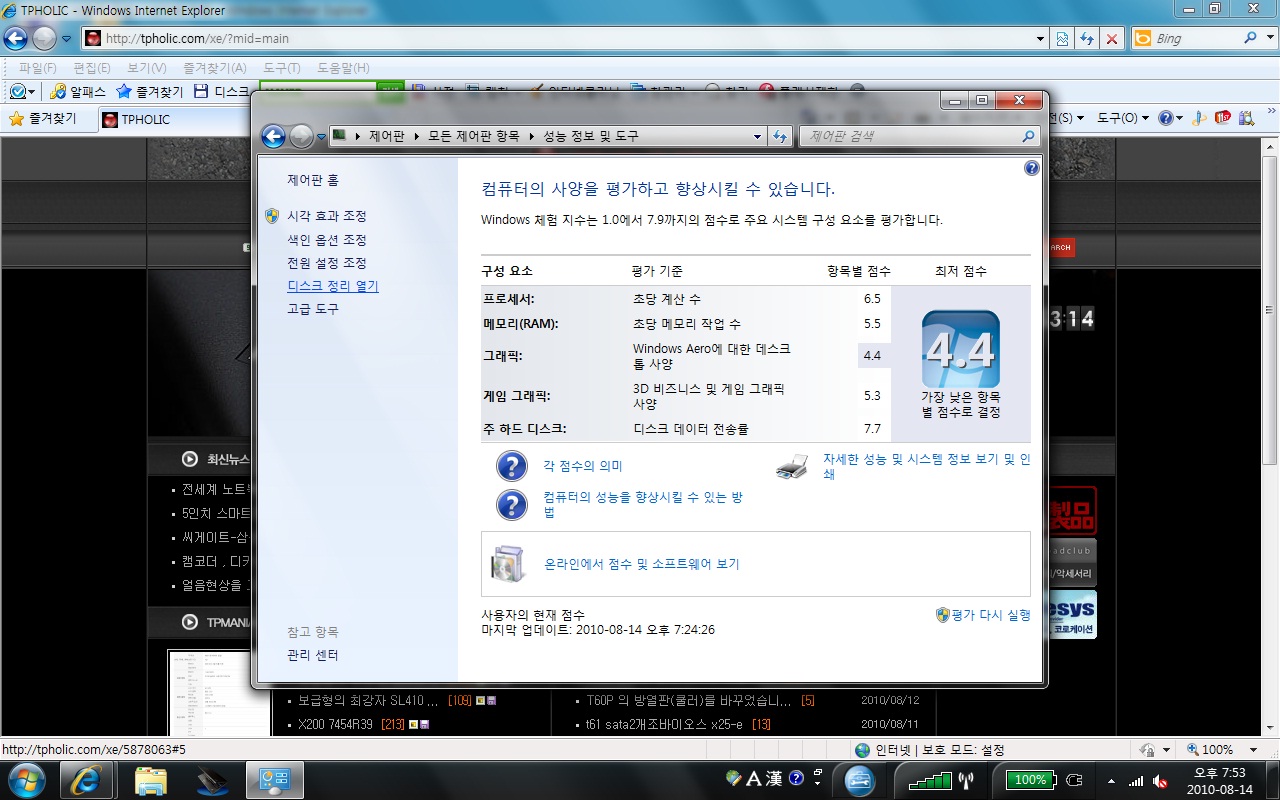Open the 디스크 정리 열기 link in sidebar
This screenshot has height=800, width=1280.
pos(333,286)
